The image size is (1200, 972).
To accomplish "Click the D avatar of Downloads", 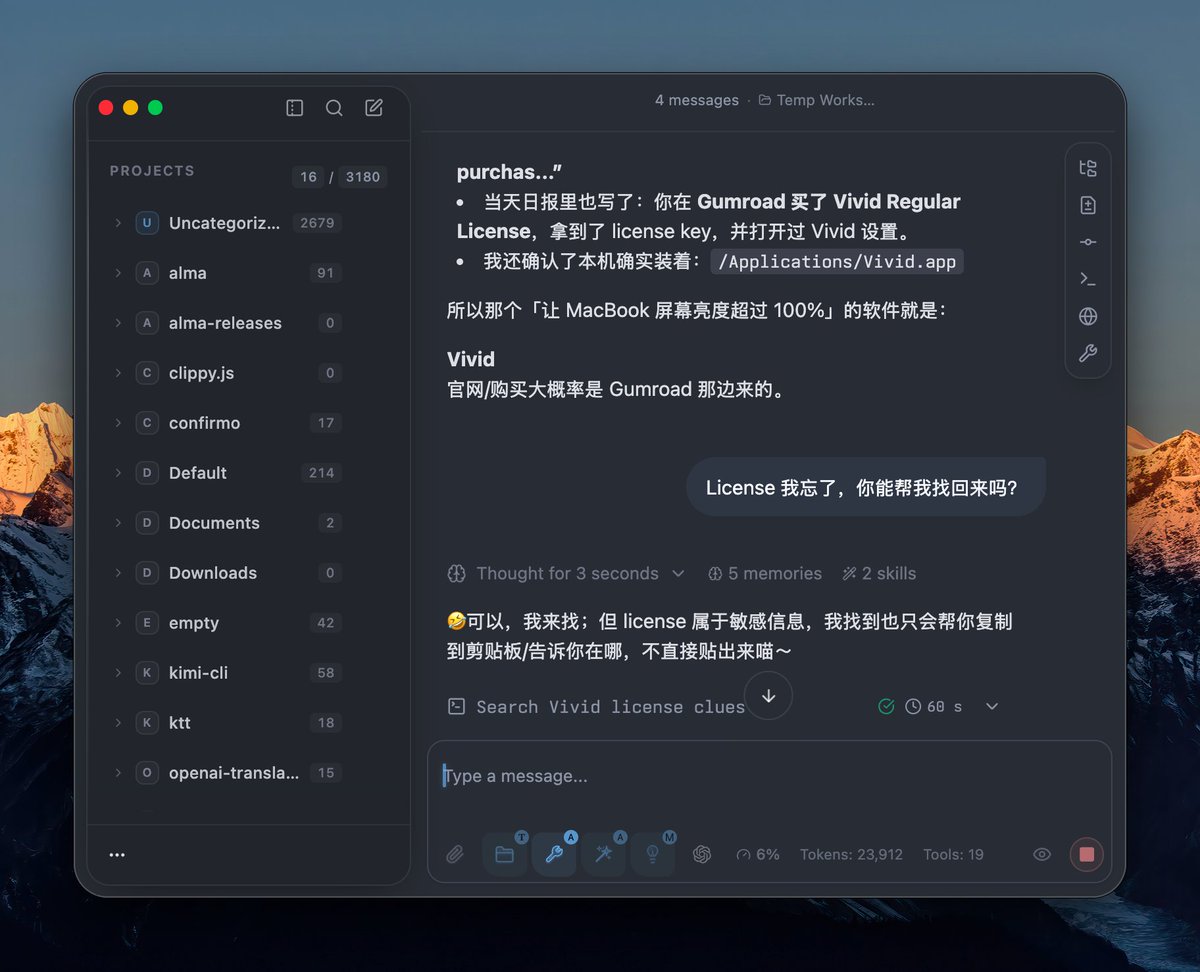I will click(147, 573).
